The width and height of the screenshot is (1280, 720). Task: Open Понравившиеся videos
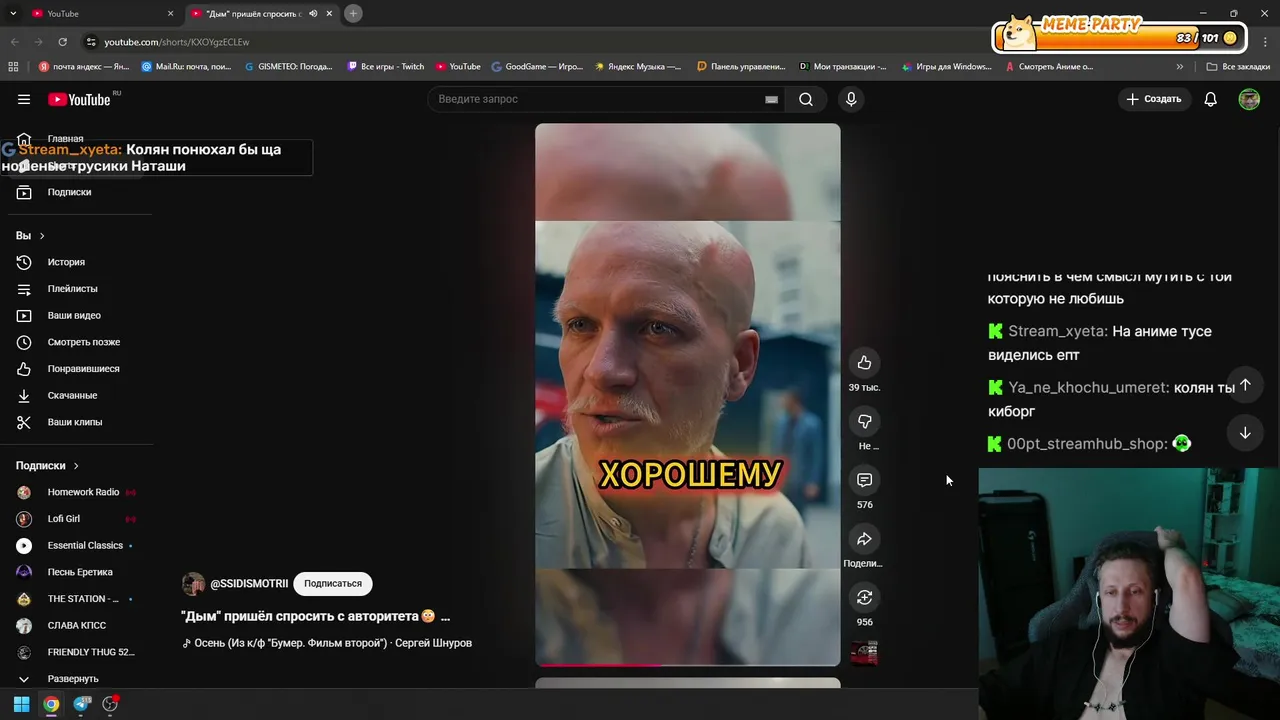pos(84,369)
